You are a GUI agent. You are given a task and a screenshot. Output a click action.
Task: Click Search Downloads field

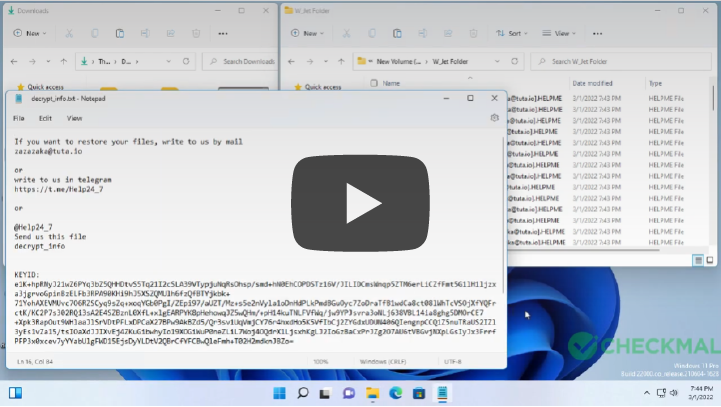(x=240, y=61)
